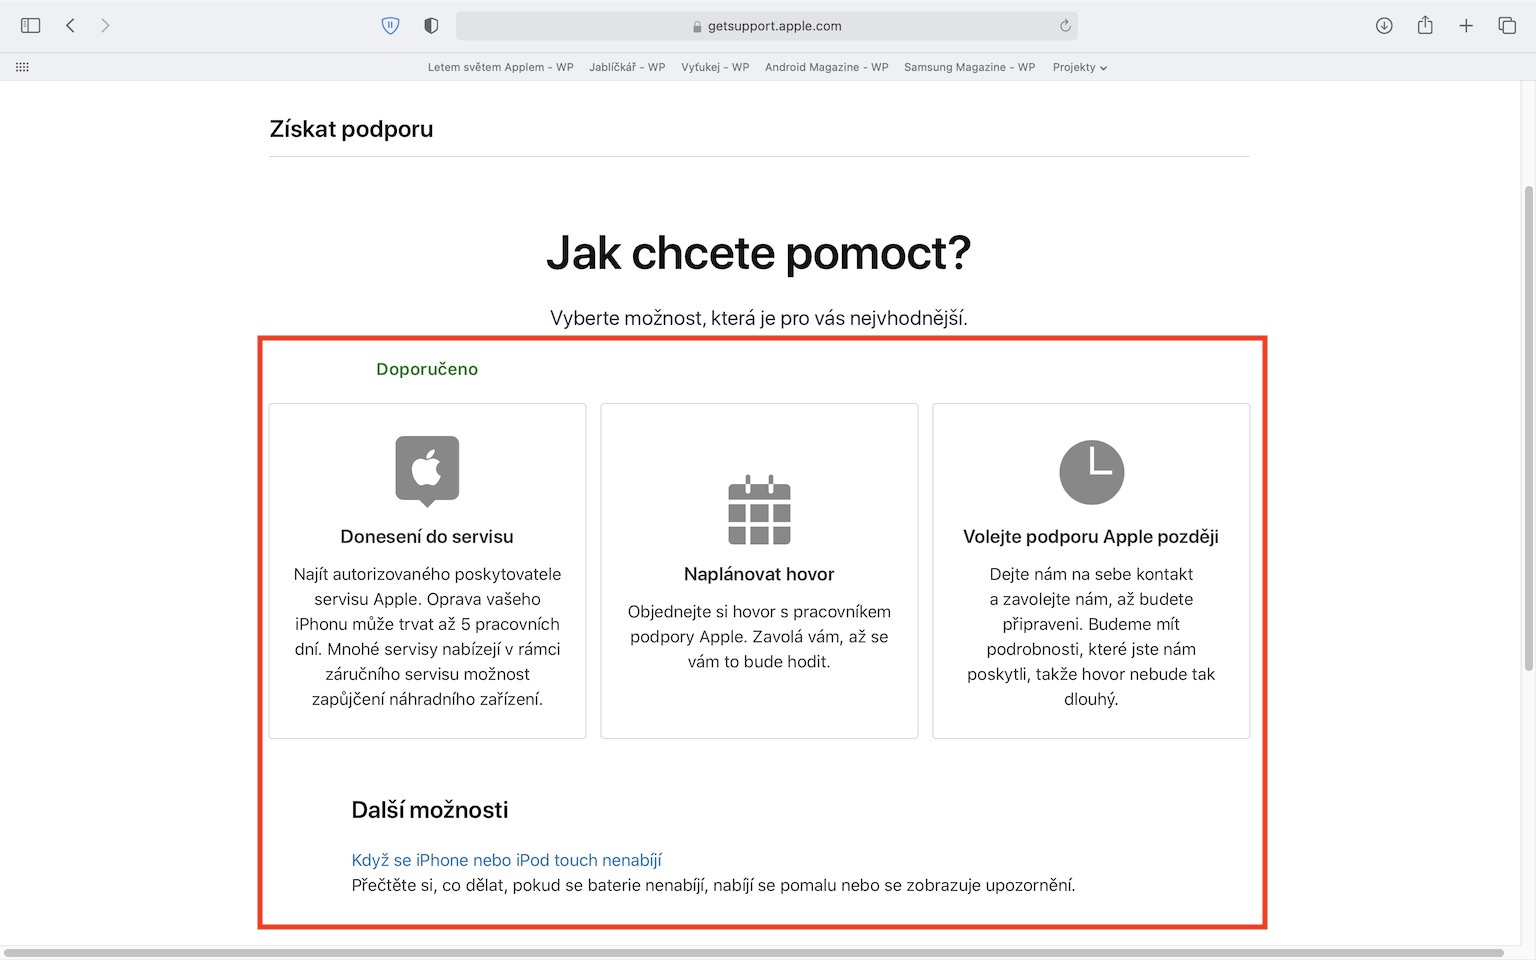Click the Jak chcete pomoct? heading
1536x960 pixels.
(x=759, y=253)
